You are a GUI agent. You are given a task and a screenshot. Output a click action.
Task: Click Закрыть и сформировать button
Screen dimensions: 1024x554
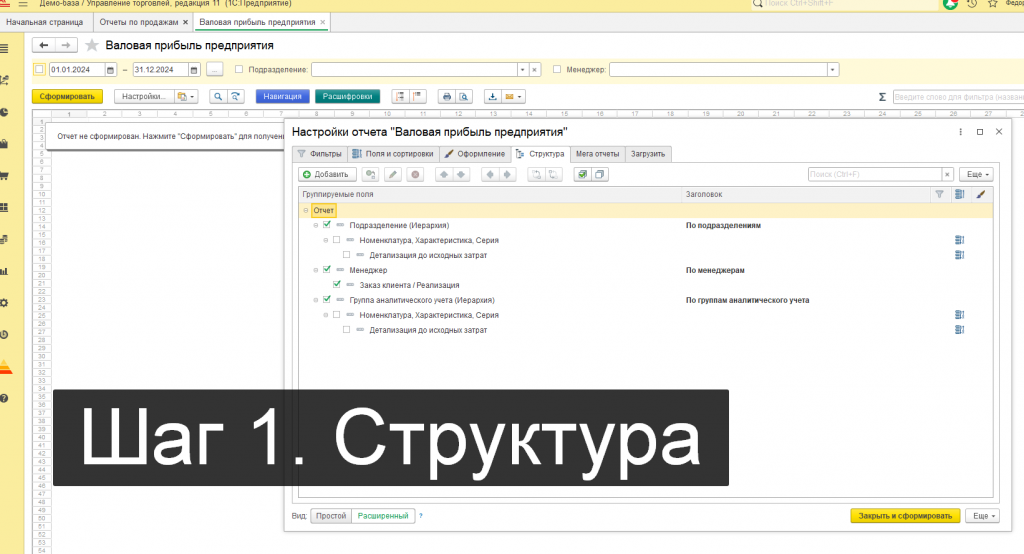(x=905, y=516)
